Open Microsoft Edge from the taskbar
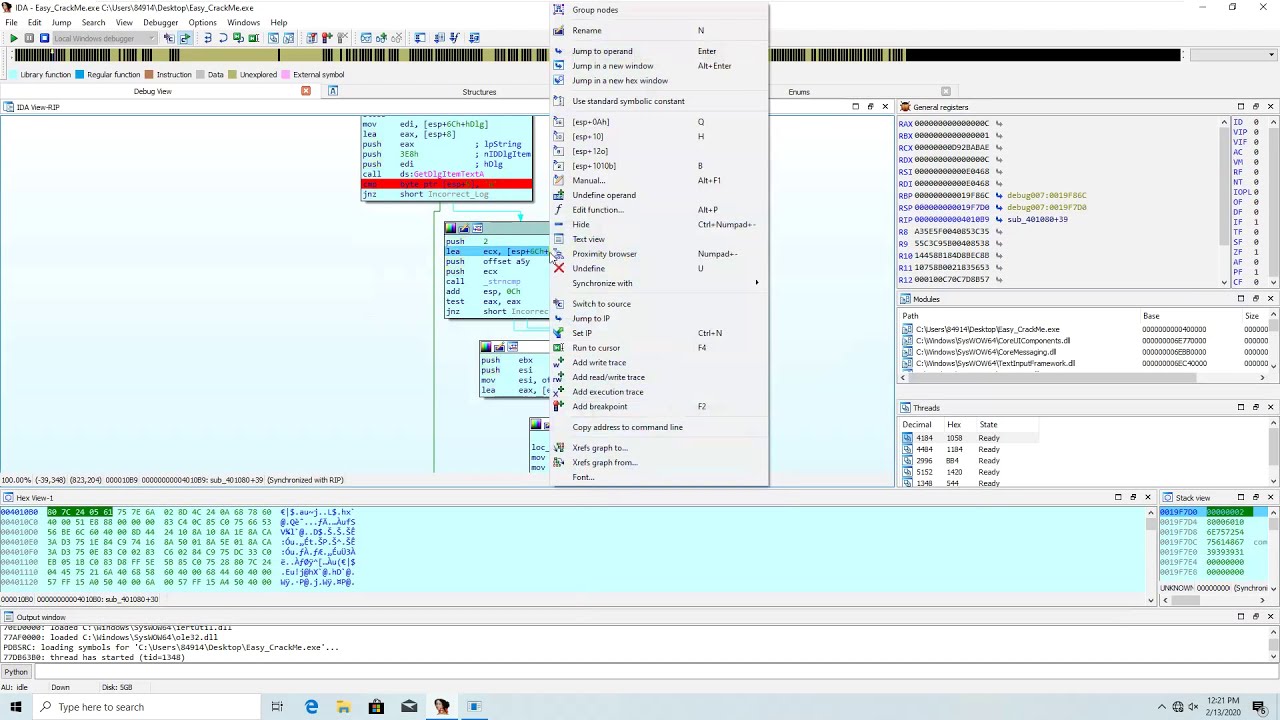The height and width of the screenshot is (720, 1280). point(311,707)
